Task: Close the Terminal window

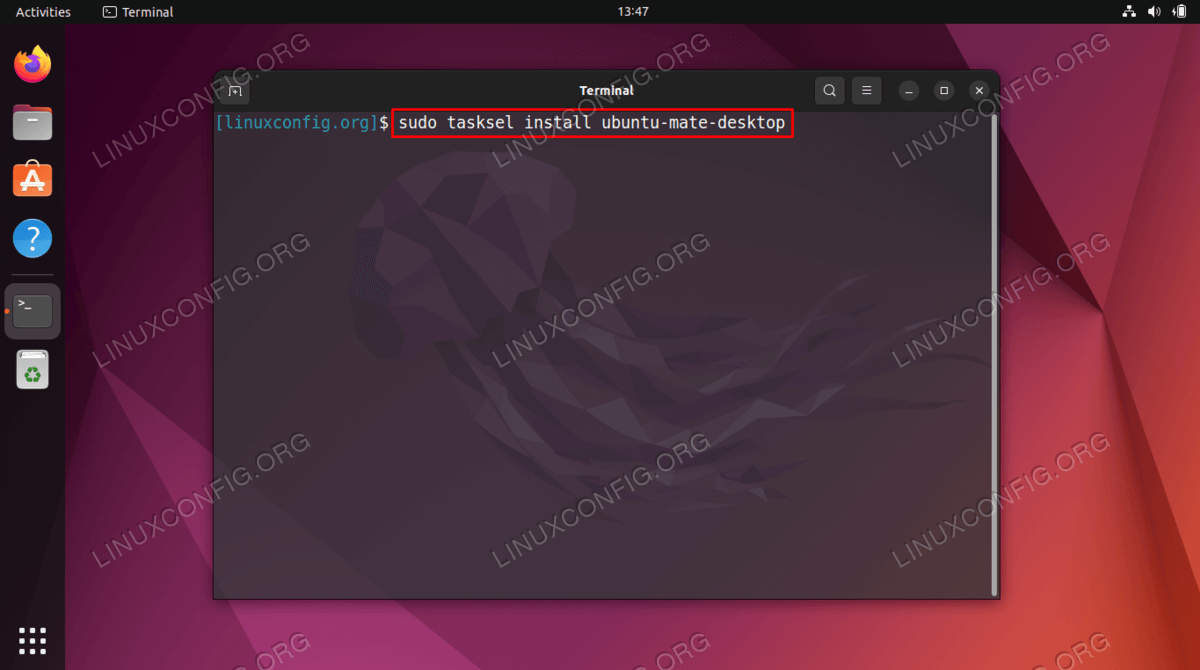Action: [979, 91]
